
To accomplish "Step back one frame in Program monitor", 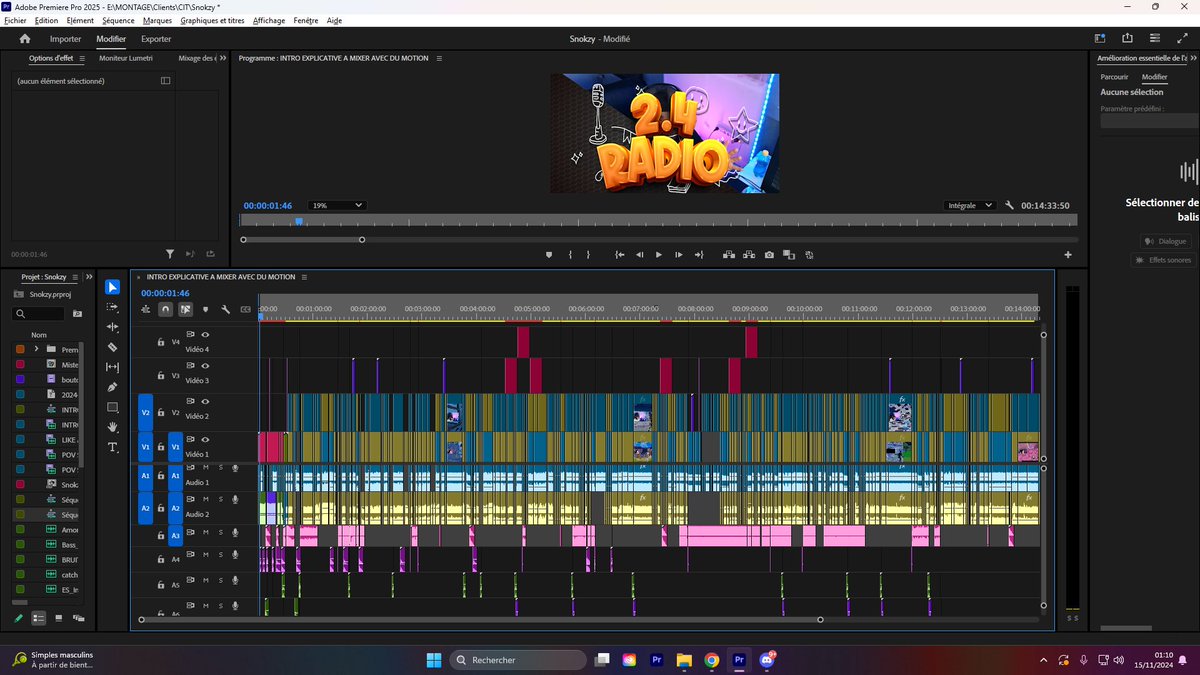I will coord(640,255).
